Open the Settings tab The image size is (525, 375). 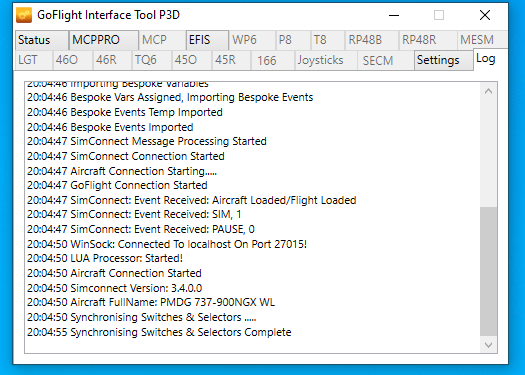[x=444, y=60]
